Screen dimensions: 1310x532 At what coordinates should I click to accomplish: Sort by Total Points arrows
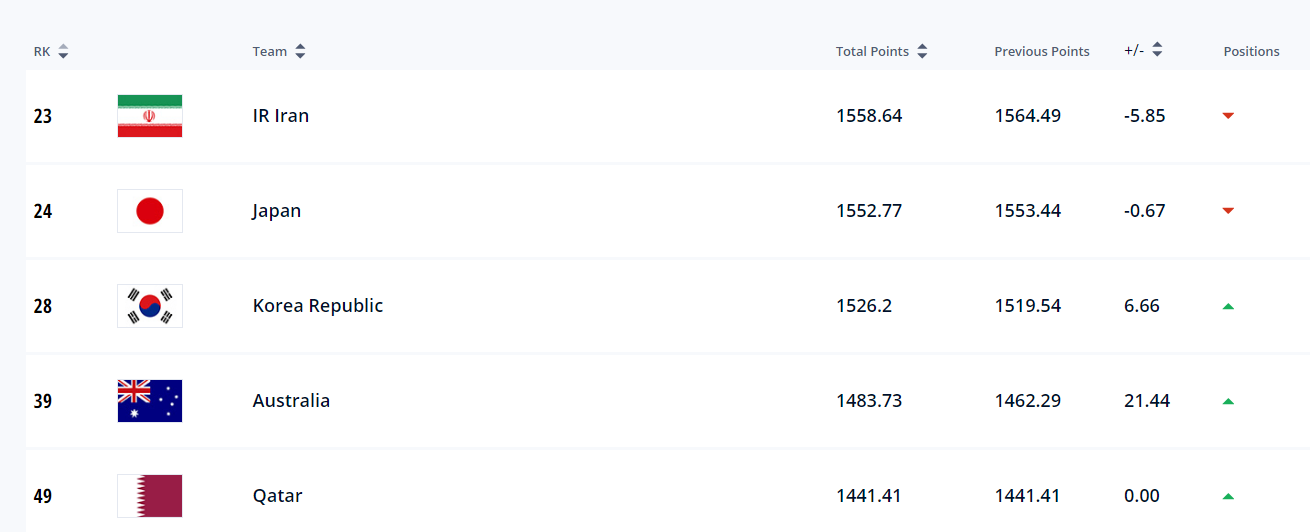tap(922, 51)
